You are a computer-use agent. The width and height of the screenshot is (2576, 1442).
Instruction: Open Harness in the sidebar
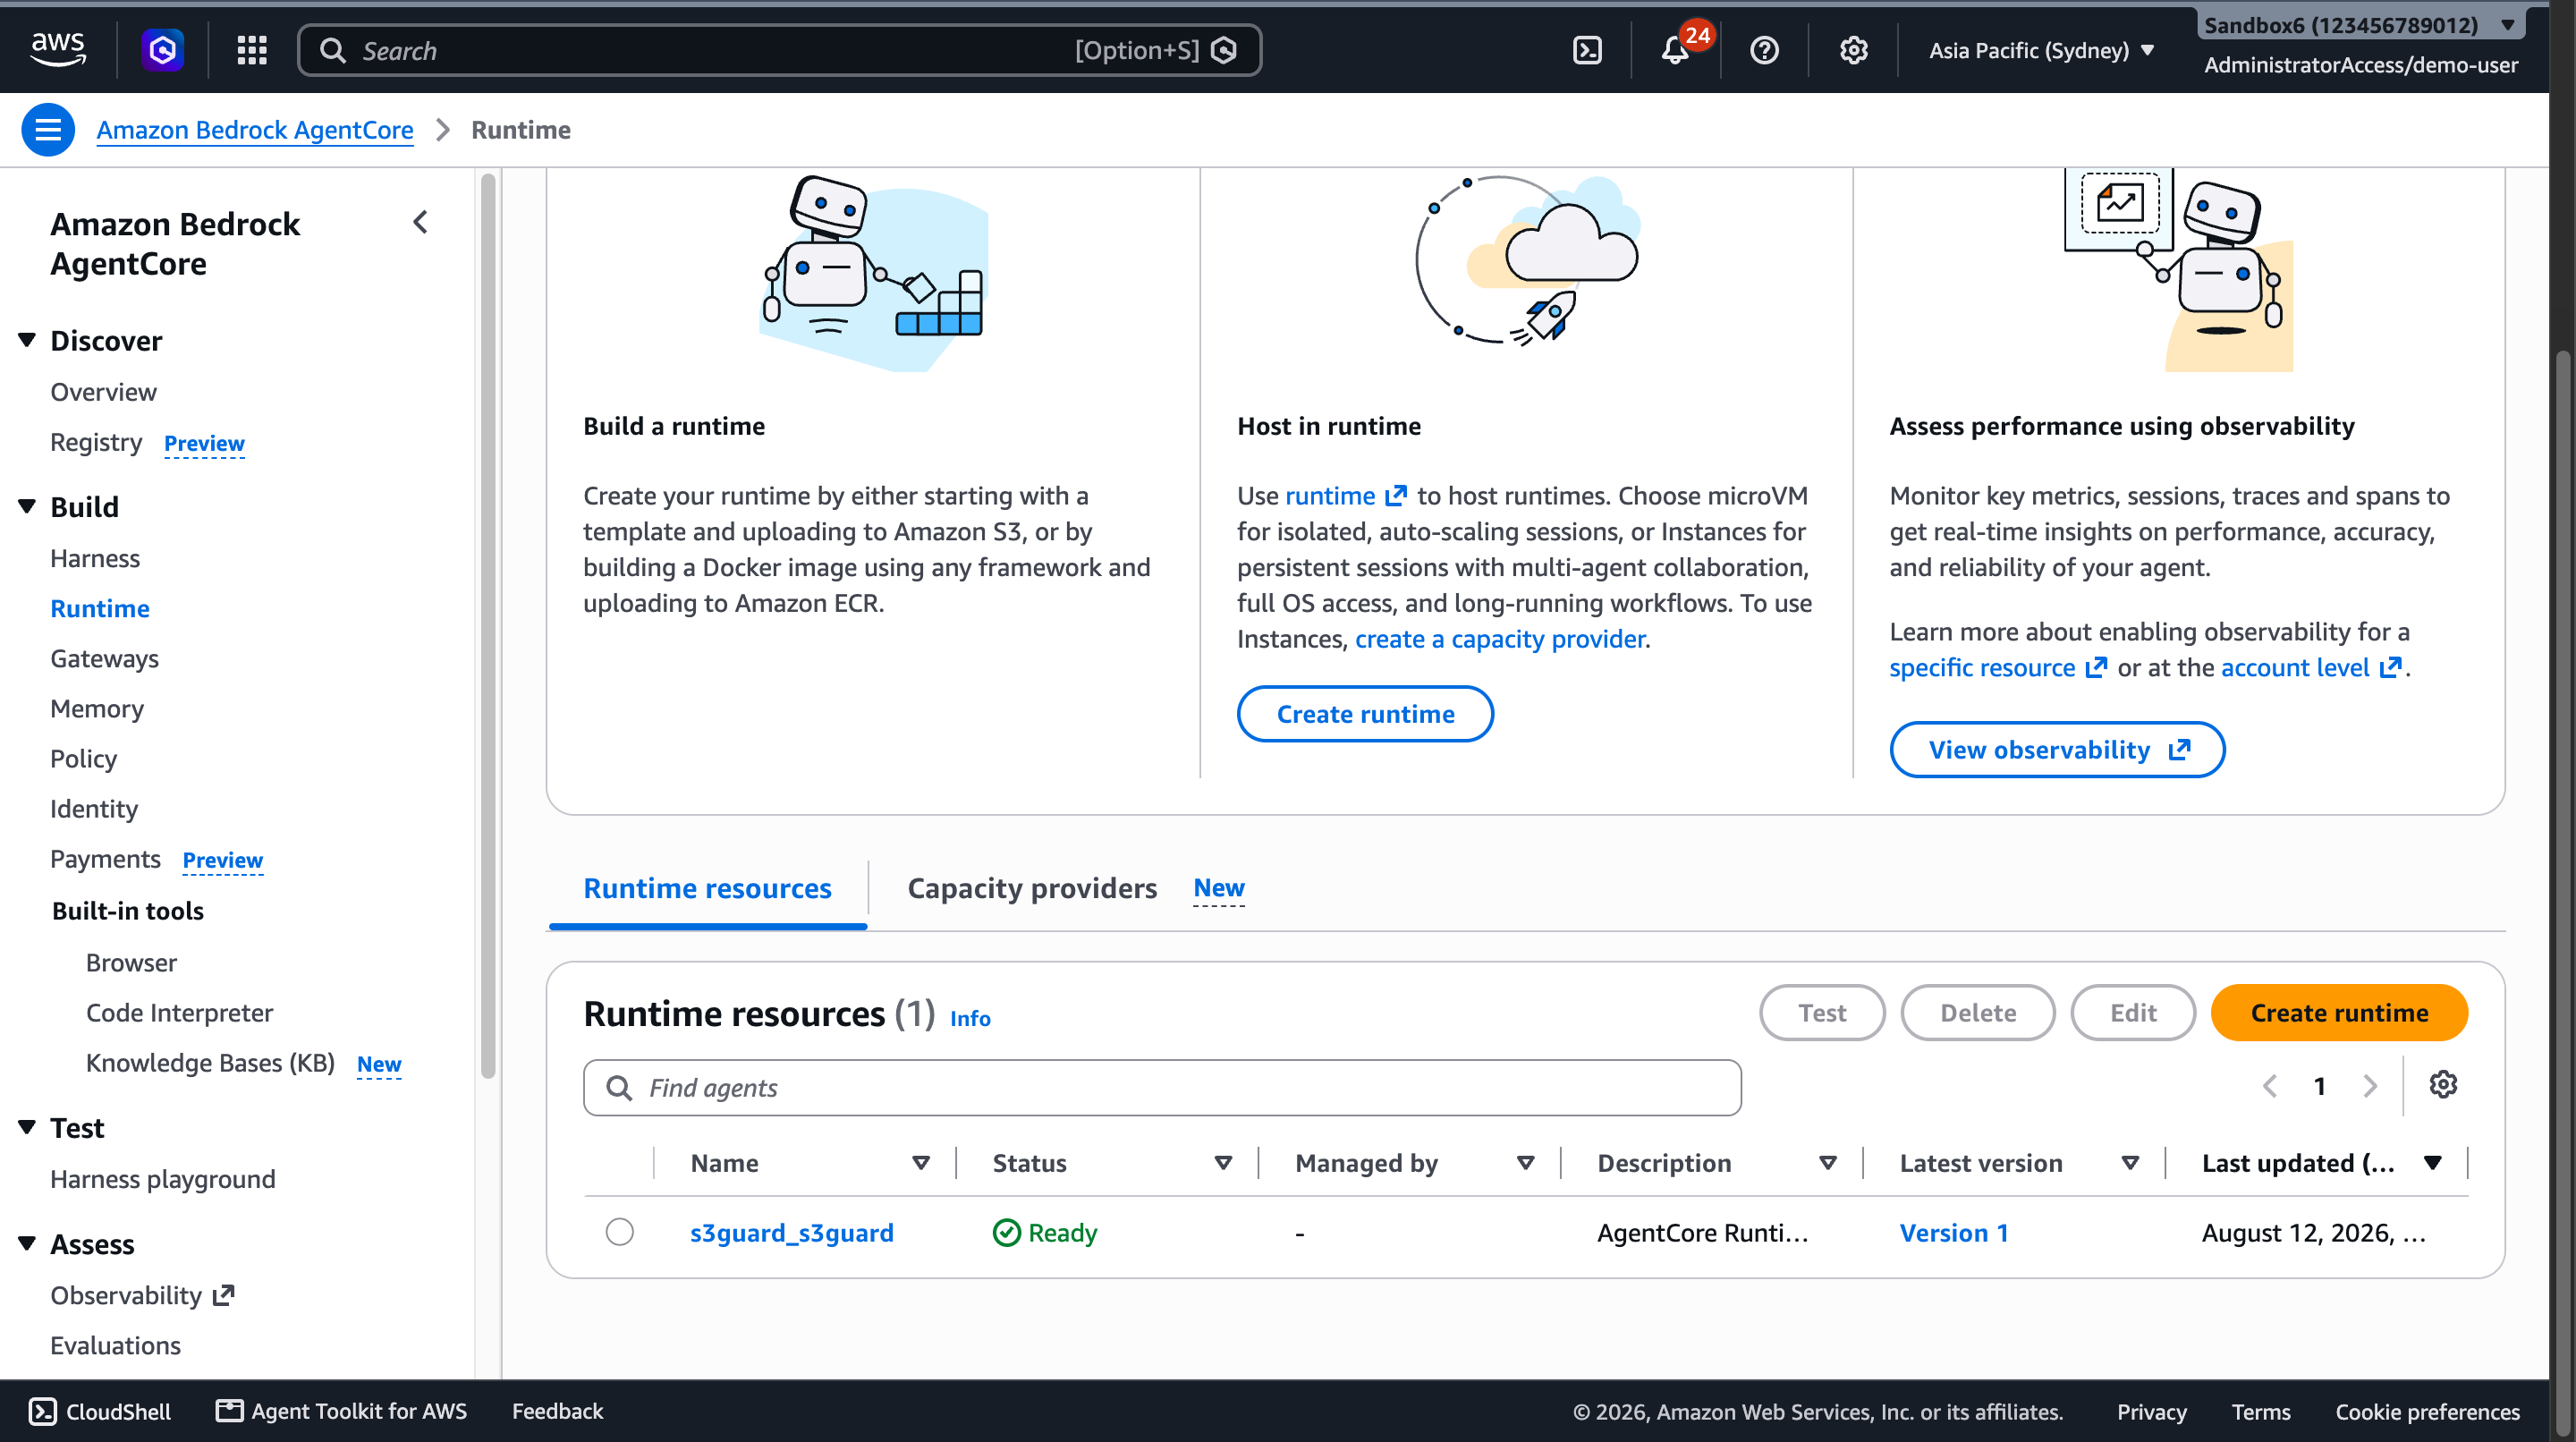coord(95,558)
